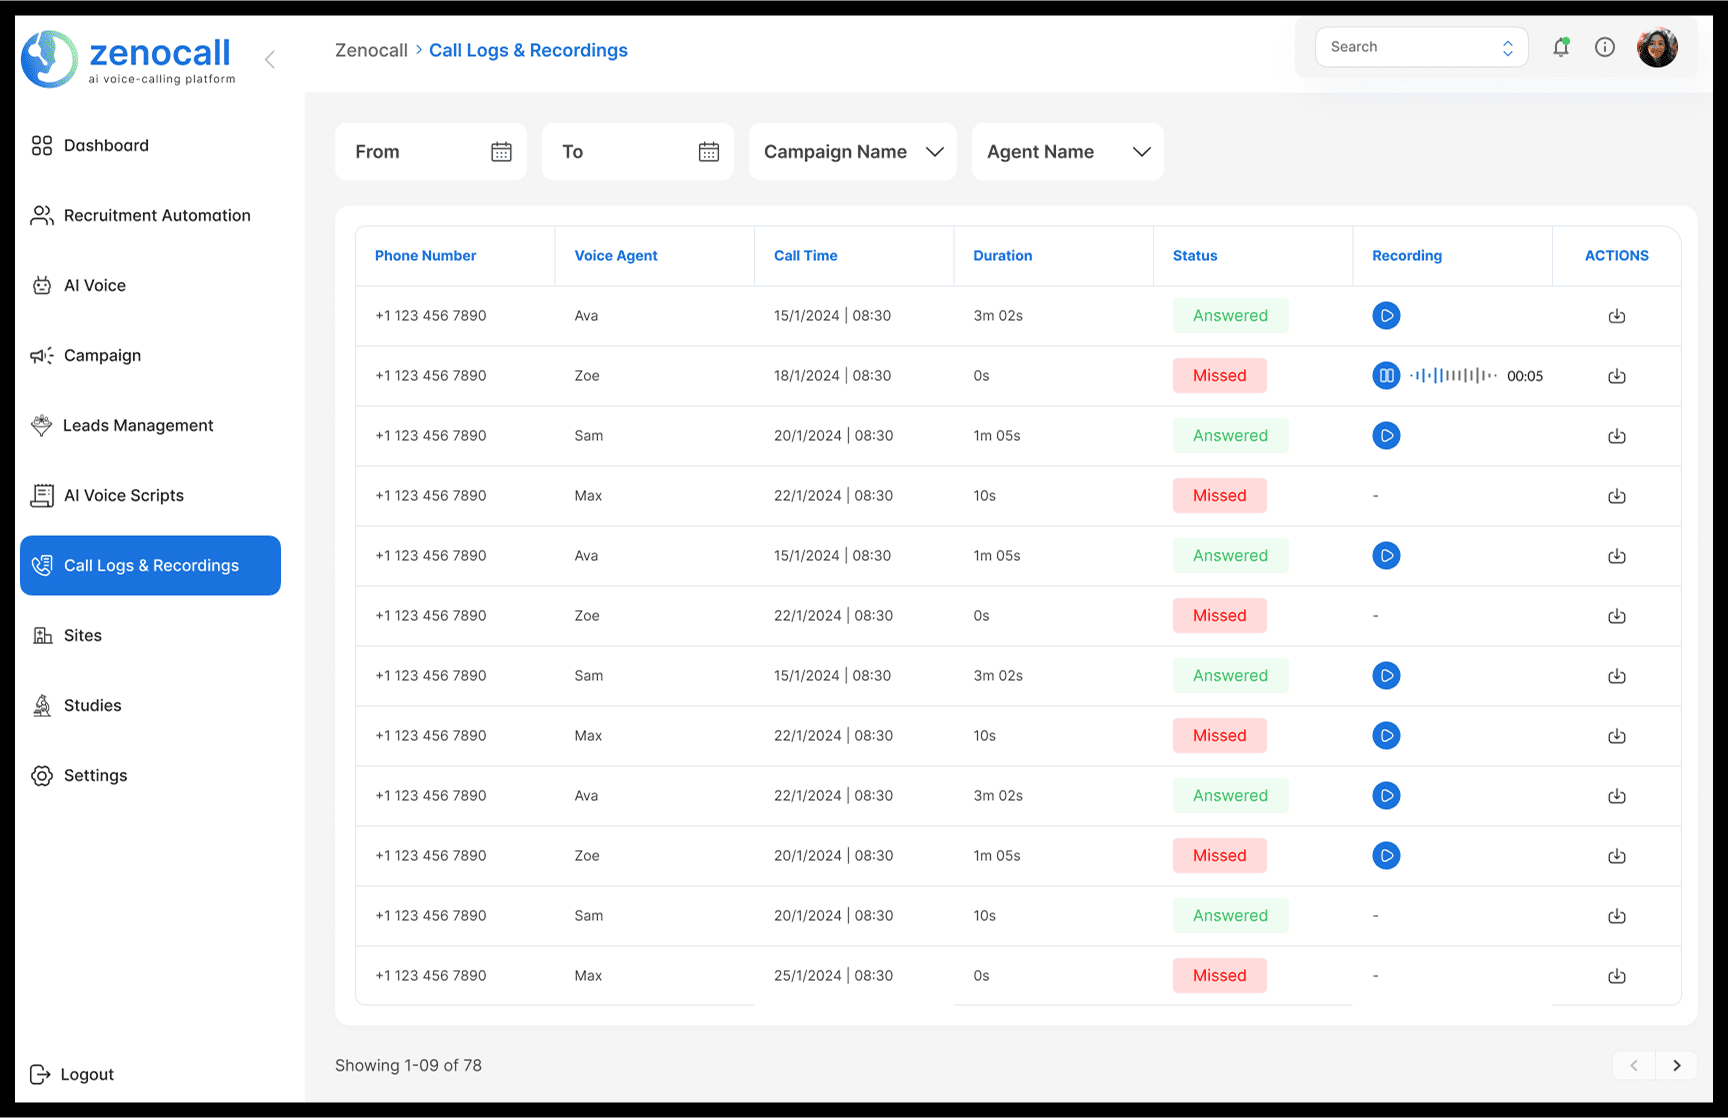Screen dimensions: 1728x1118
Task: Open the Campaign megaphone icon
Action: point(41,355)
